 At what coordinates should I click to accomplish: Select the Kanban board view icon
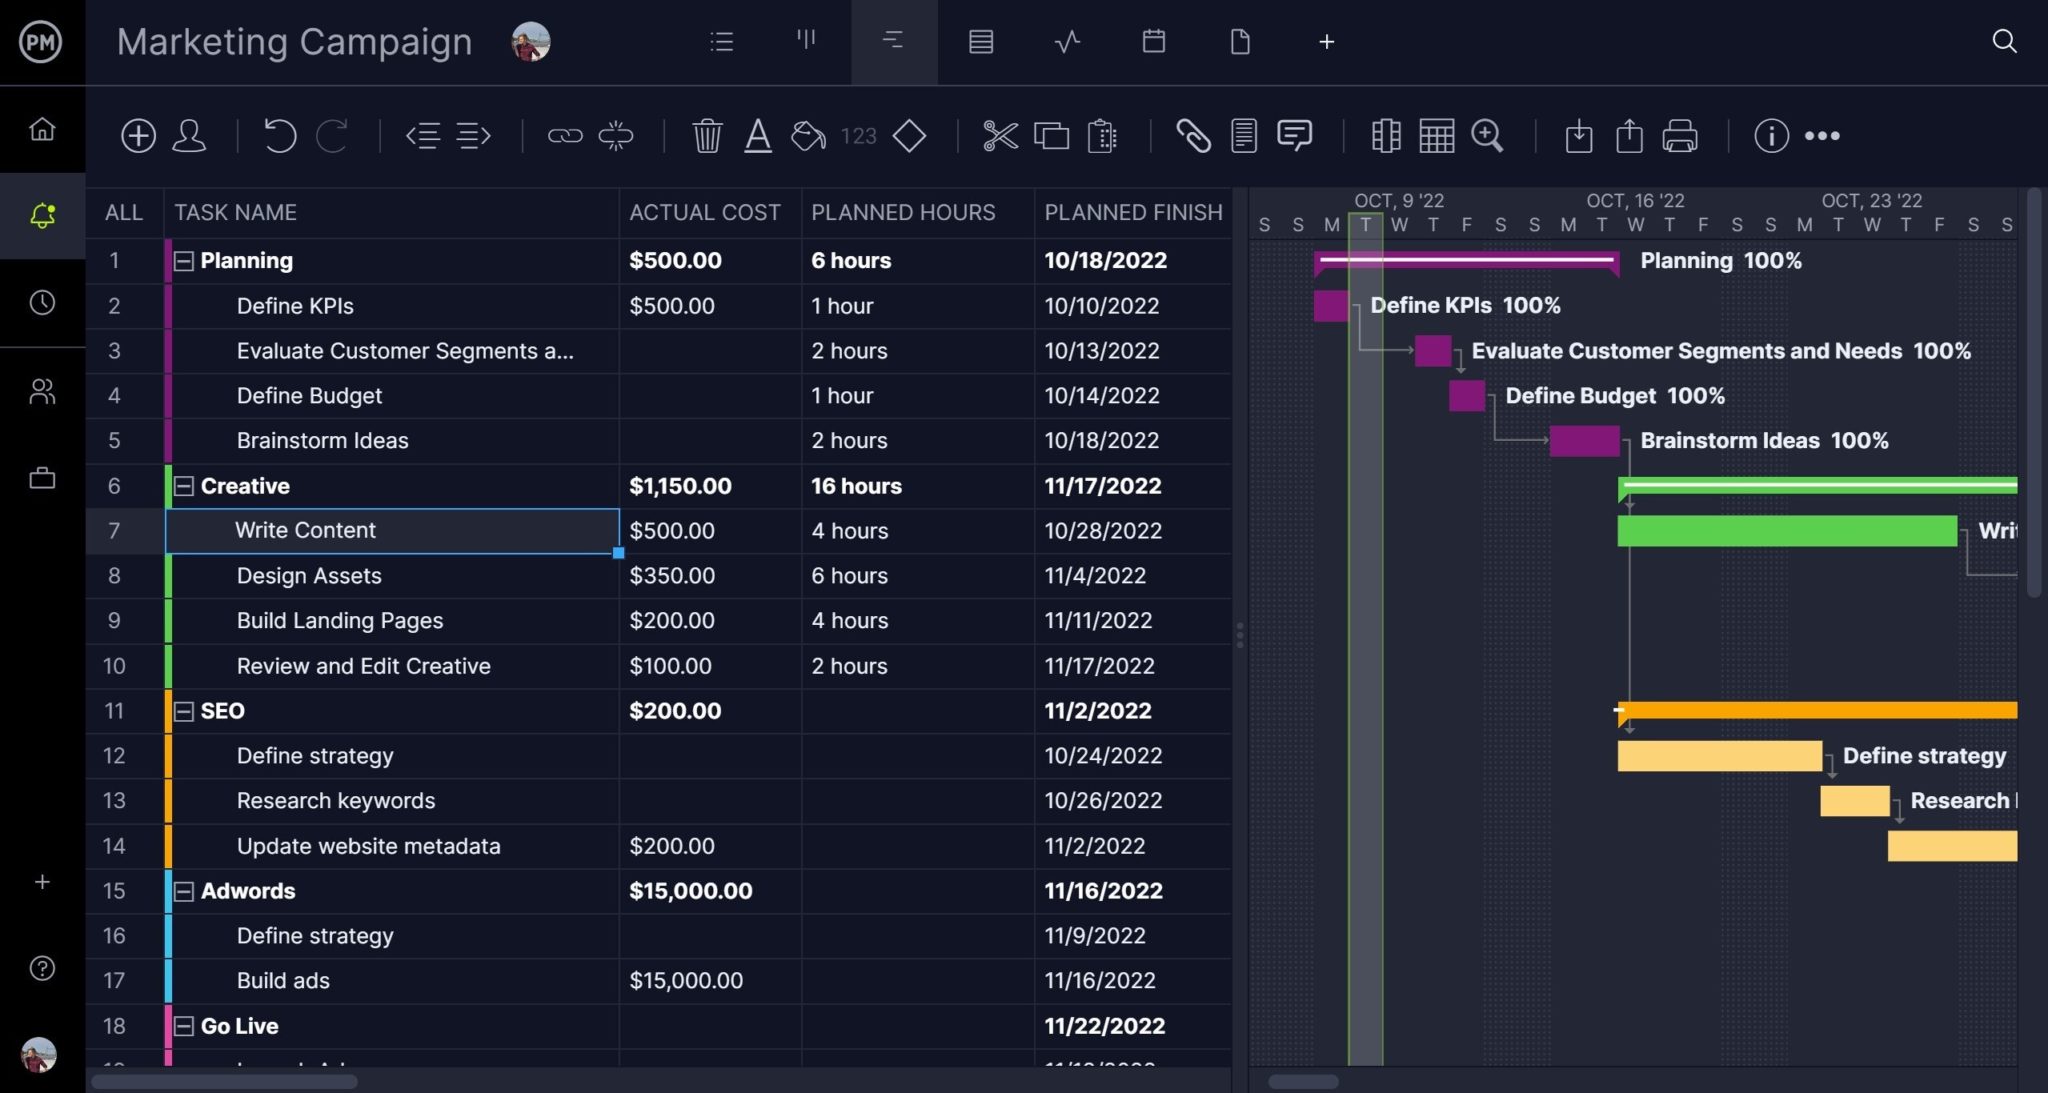tap(806, 41)
